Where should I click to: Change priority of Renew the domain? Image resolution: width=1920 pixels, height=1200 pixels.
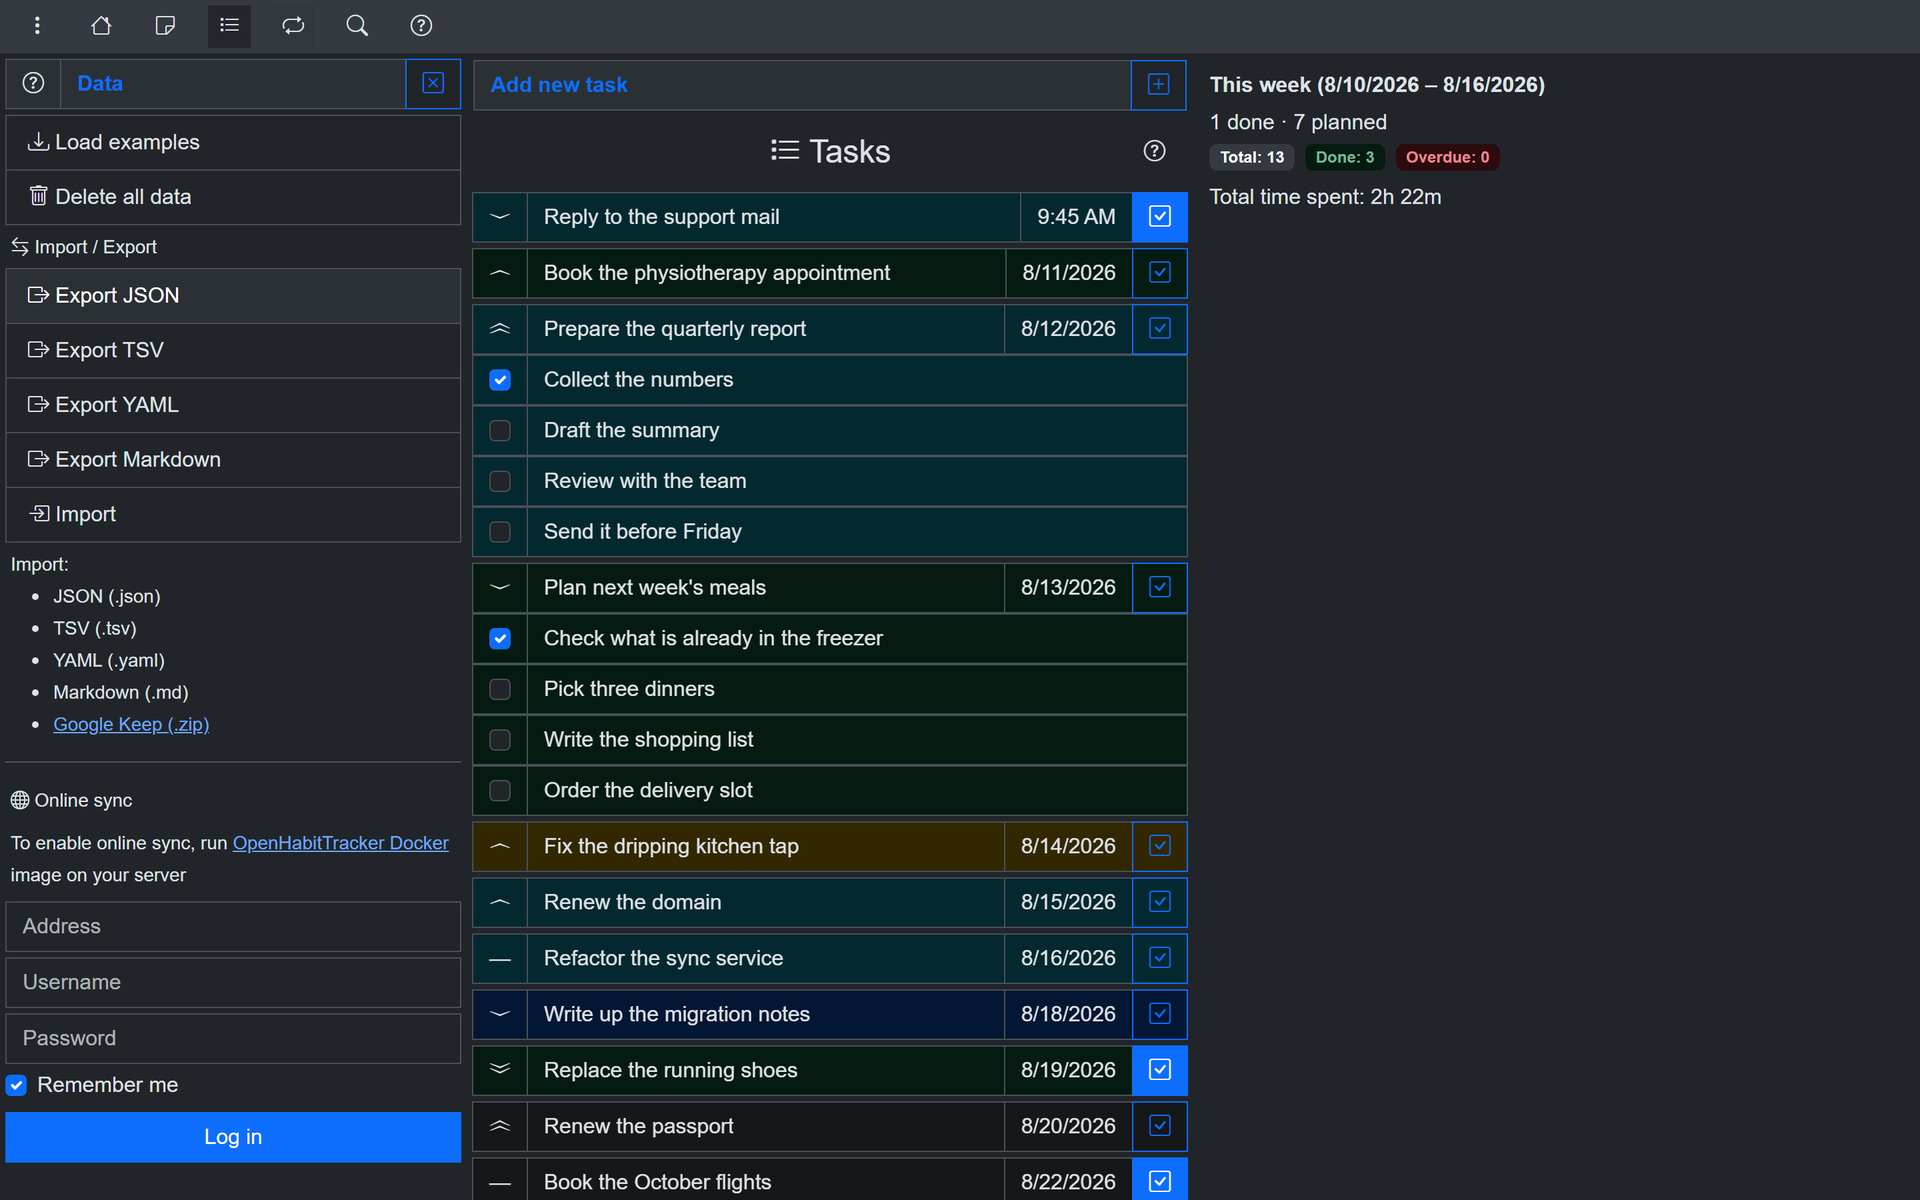click(x=500, y=902)
